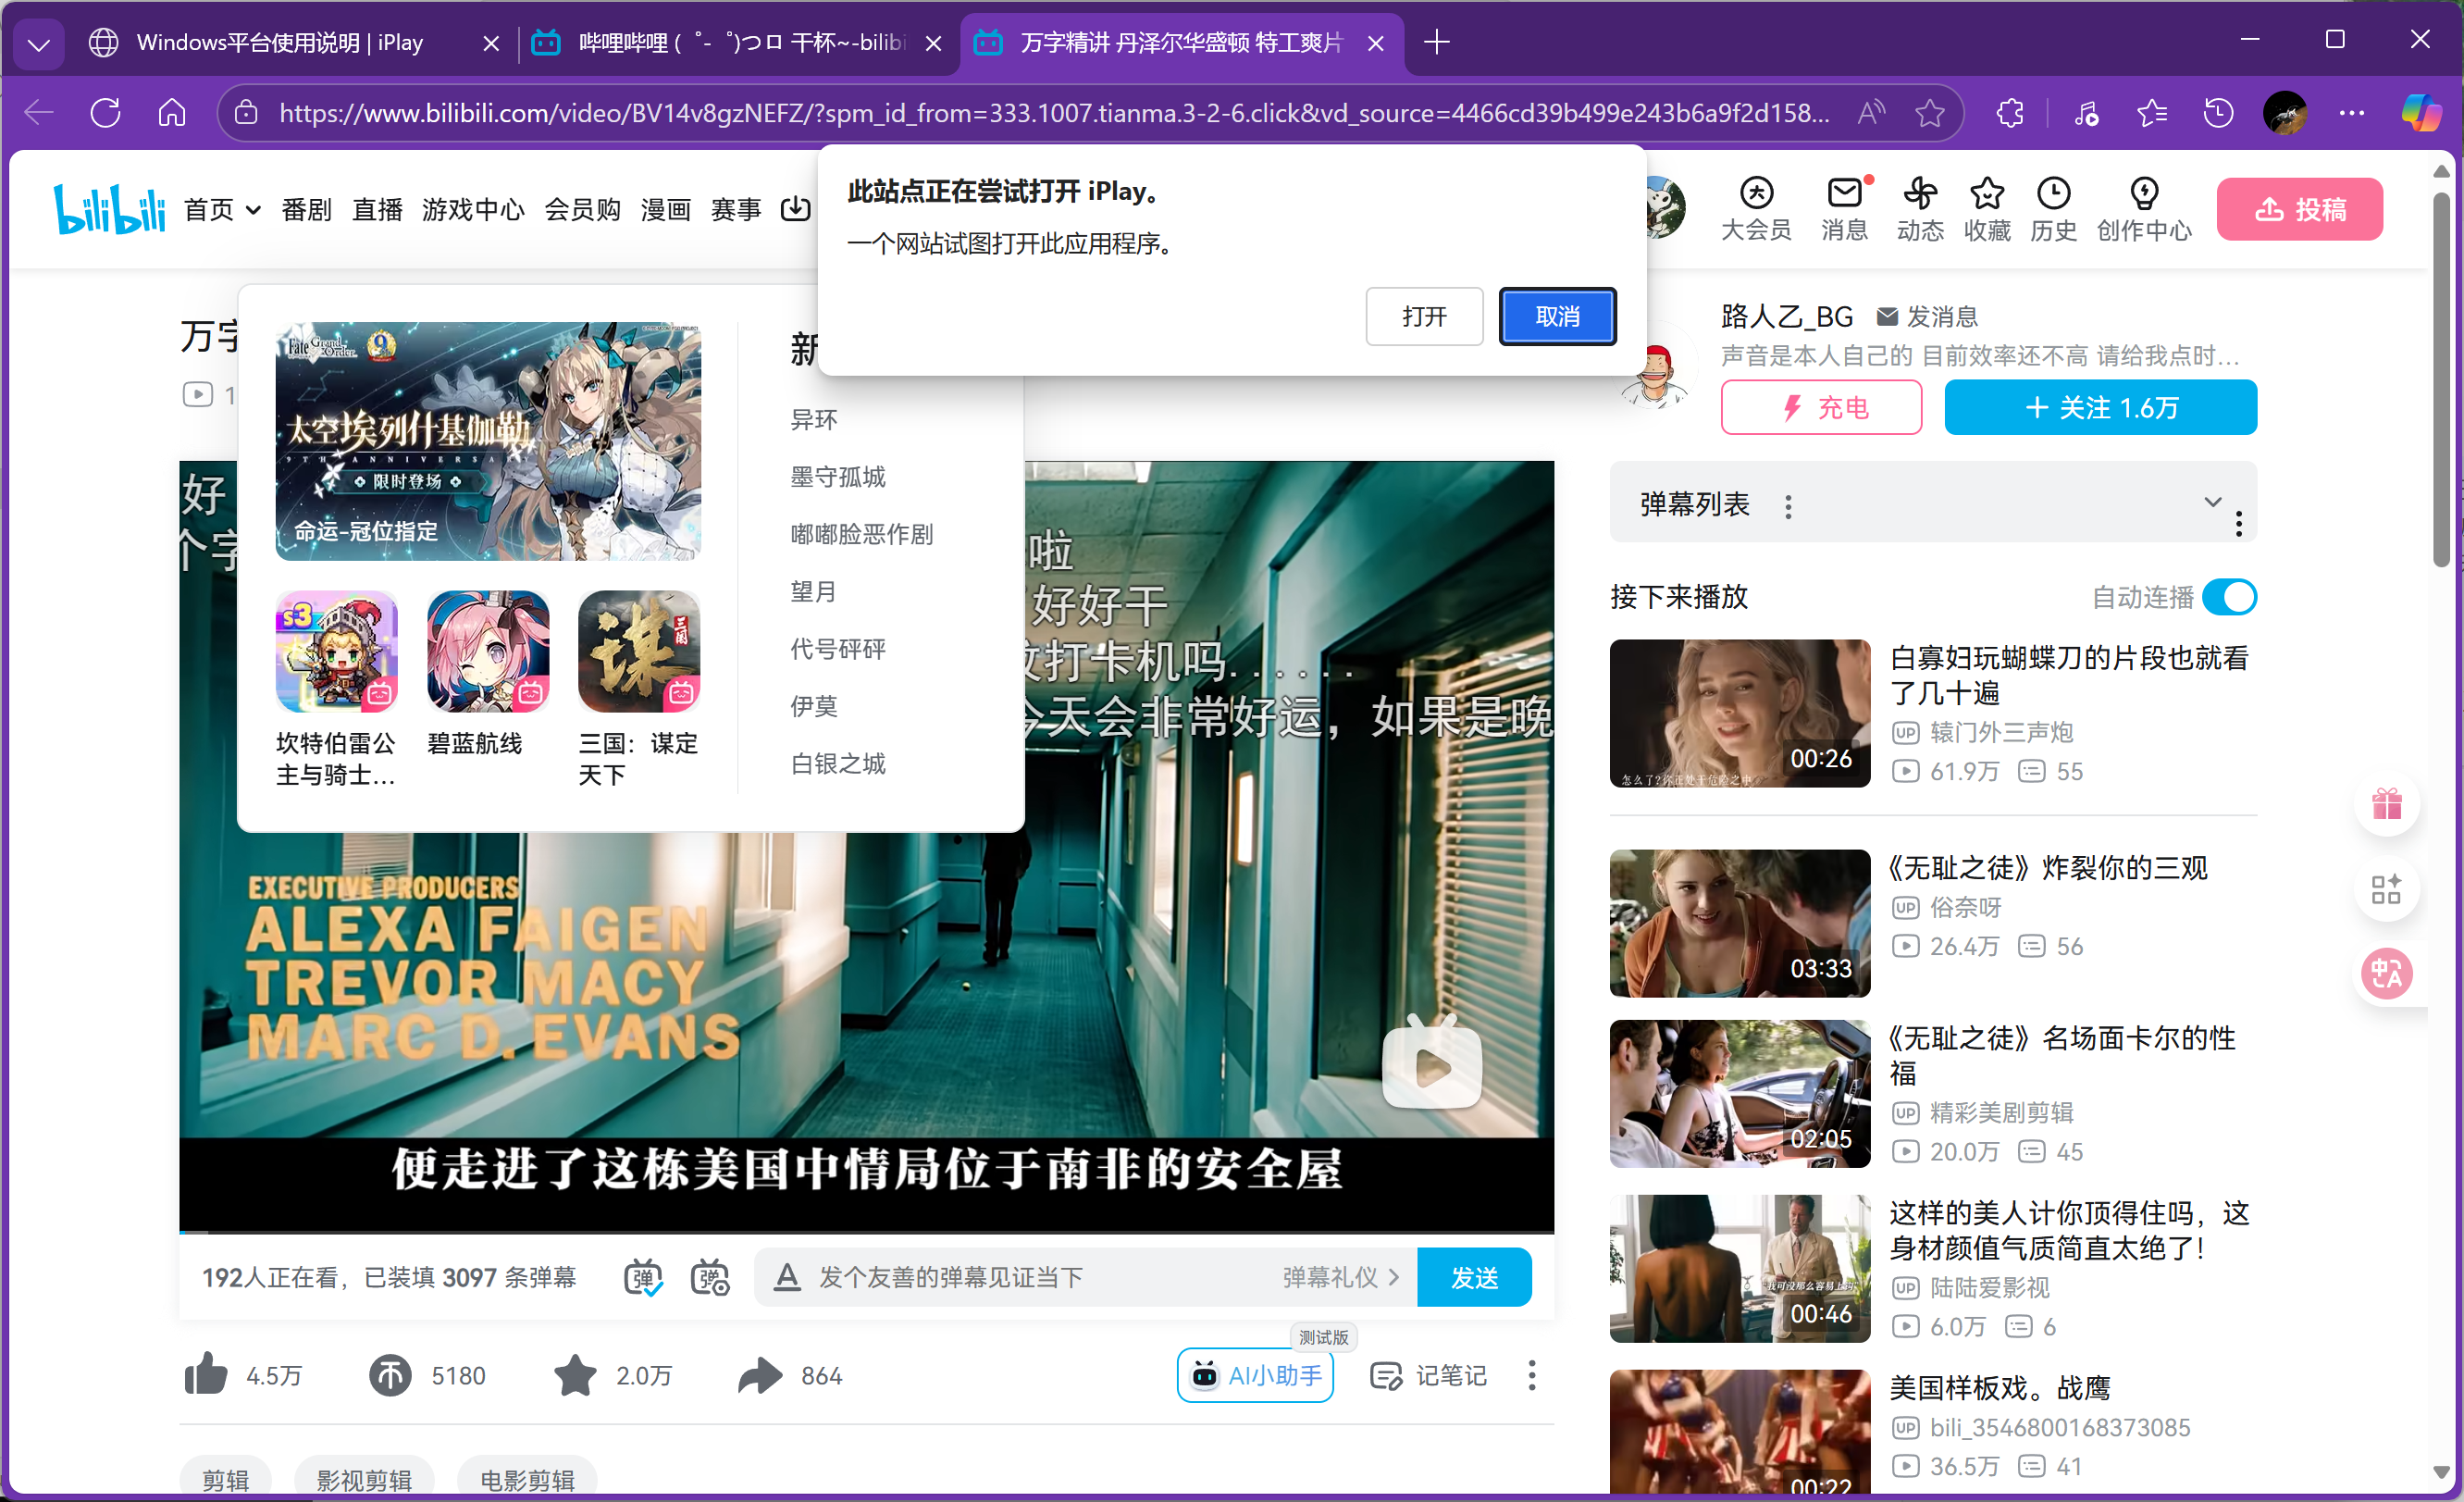Viewport: 2464px width, 1502px height.
Task: Click the translate 中/A icon on right sidebar
Action: pyautogui.click(x=2388, y=974)
